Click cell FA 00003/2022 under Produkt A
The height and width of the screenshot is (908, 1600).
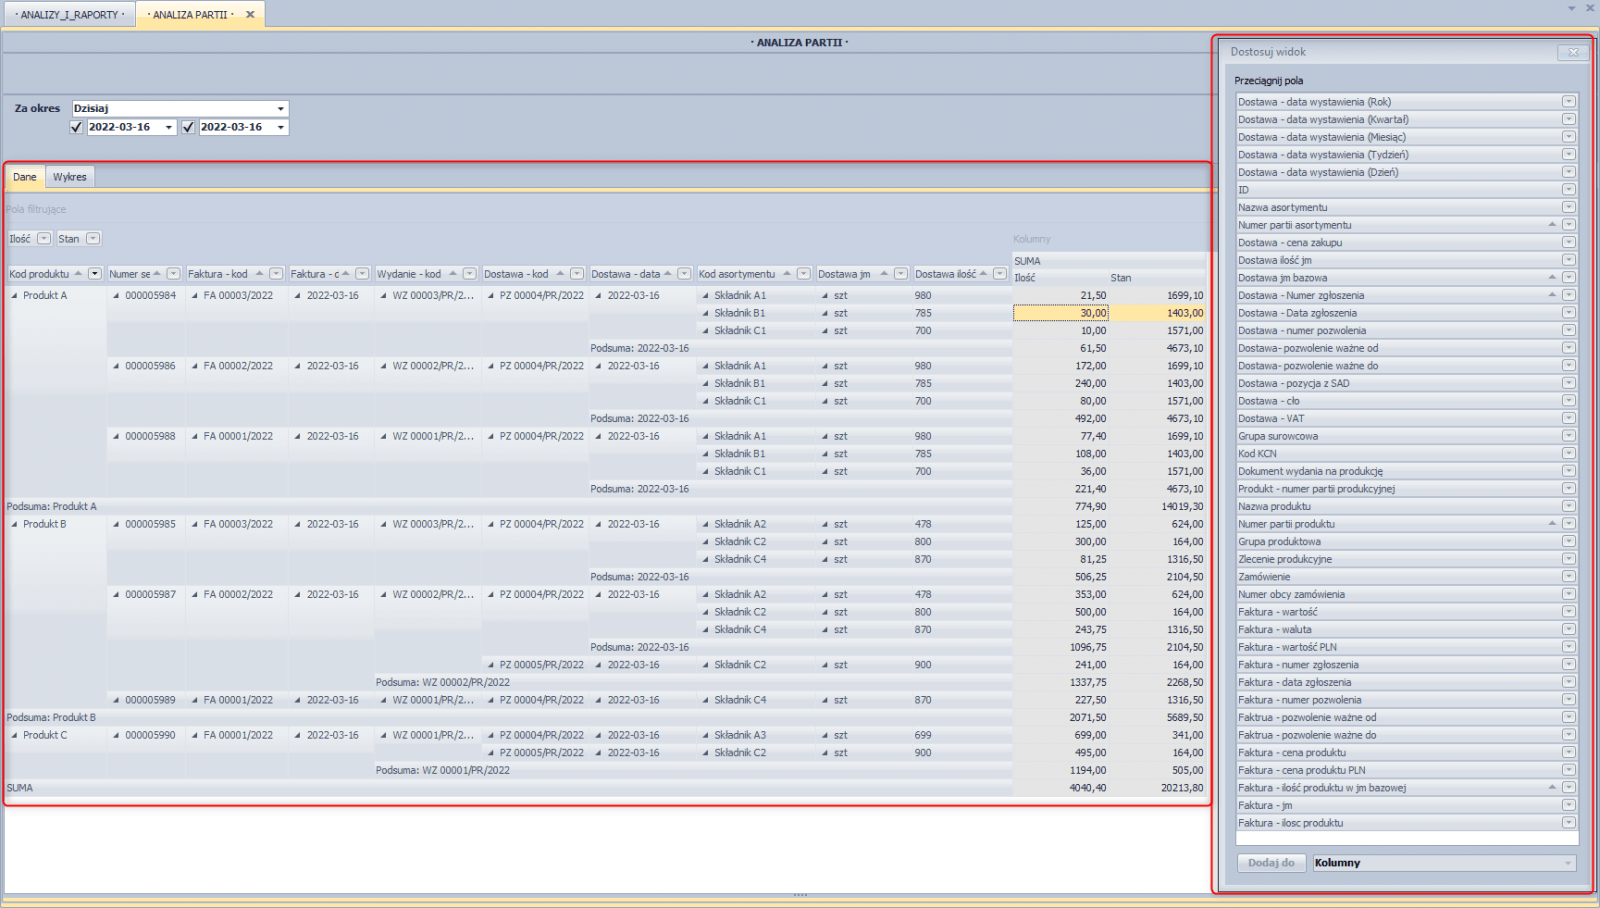tap(238, 296)
